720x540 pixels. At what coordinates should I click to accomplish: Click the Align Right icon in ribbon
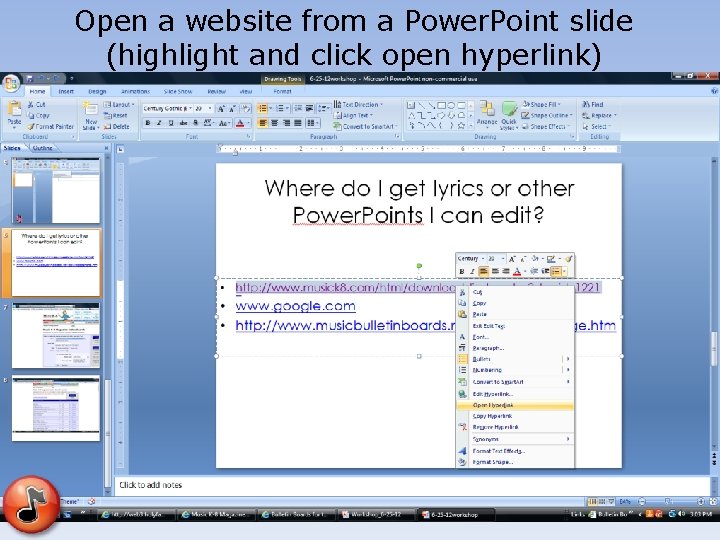click(x=286, y=123)
